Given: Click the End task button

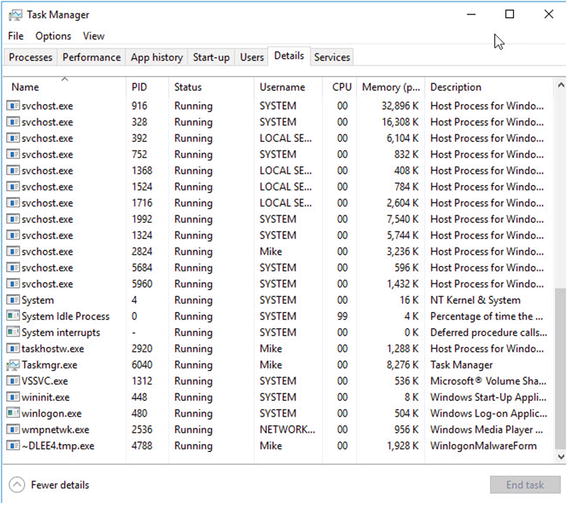Looking at the screenshot, I should click(x=525, y=485).
